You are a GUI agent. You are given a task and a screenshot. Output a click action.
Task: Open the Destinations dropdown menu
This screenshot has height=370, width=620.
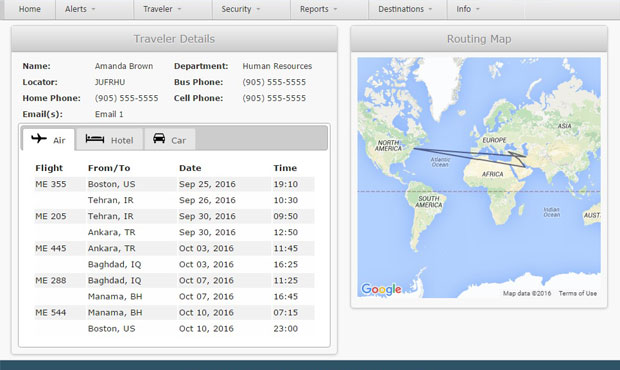coord(405,9)
